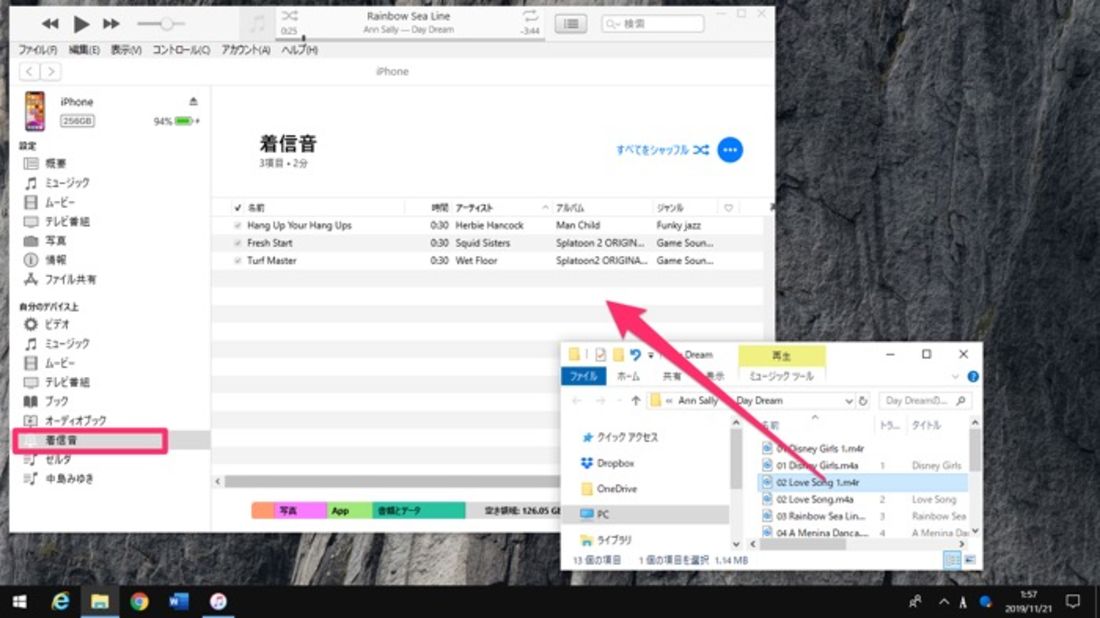Image resolution: width=1100 pixels, height=618 pixels.
Task: Click the rewind button in iTunes
Action: coord(50,24)
